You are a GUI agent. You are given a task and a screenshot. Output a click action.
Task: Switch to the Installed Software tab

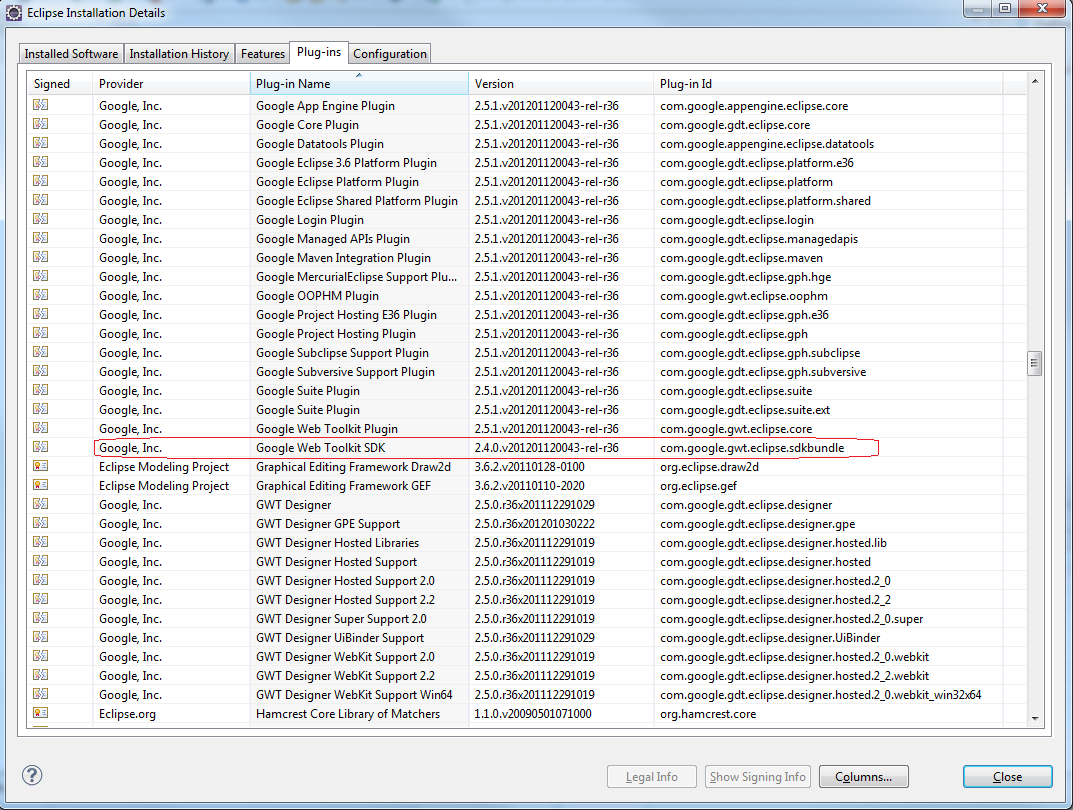click(70, 53)
